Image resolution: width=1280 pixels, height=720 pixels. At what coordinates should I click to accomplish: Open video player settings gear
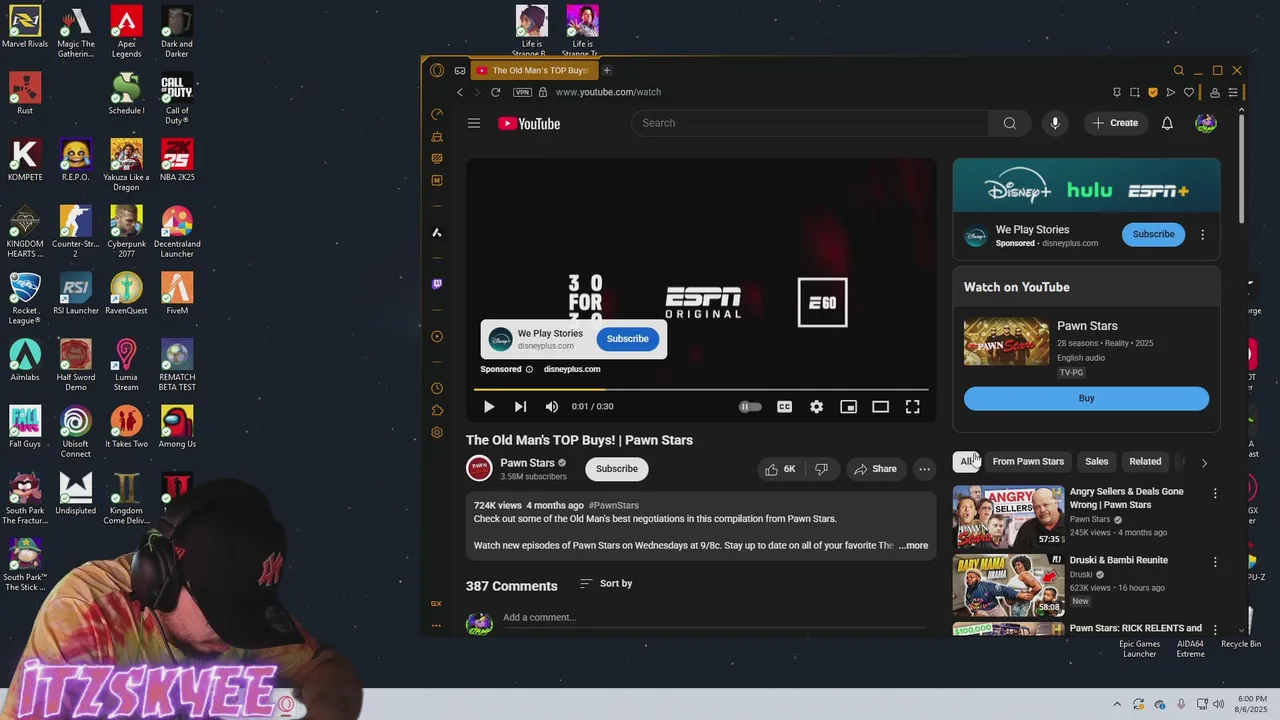tap(817, 407)
